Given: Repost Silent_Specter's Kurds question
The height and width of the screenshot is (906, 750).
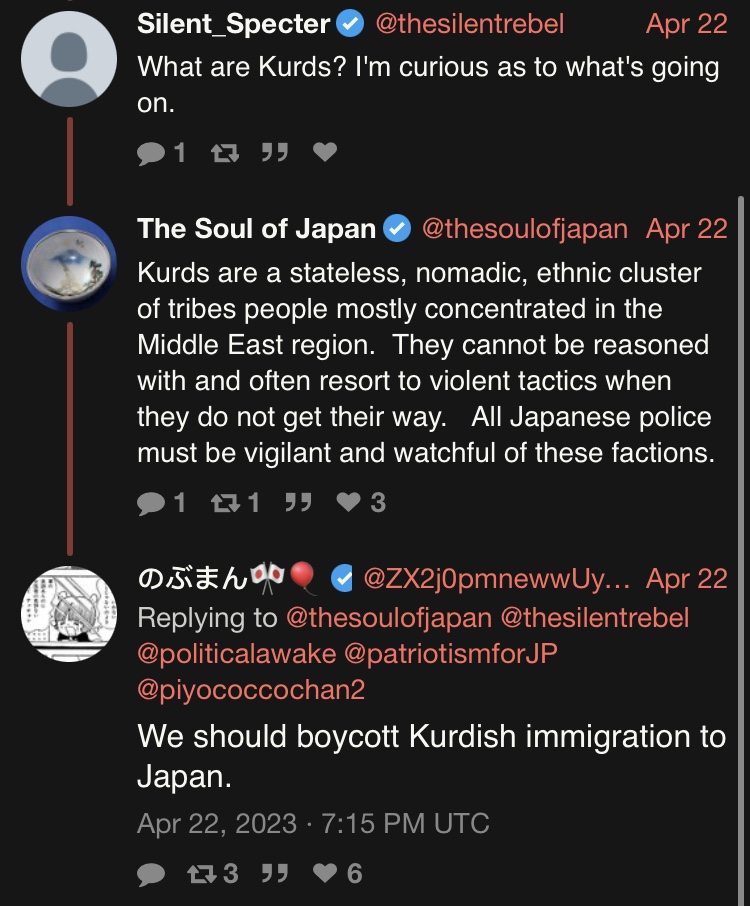Looking at the screenshot, I should point(225,153).
